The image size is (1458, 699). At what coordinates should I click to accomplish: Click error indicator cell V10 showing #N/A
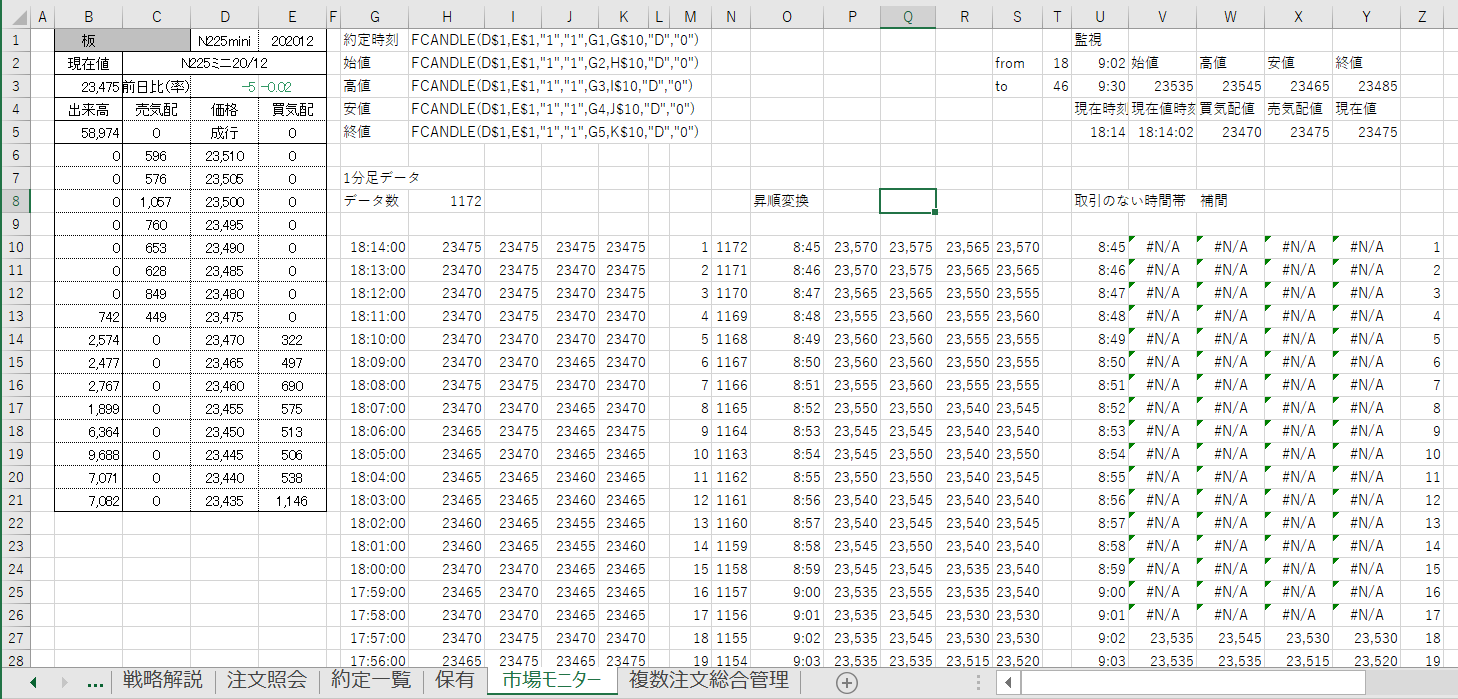1162,247
